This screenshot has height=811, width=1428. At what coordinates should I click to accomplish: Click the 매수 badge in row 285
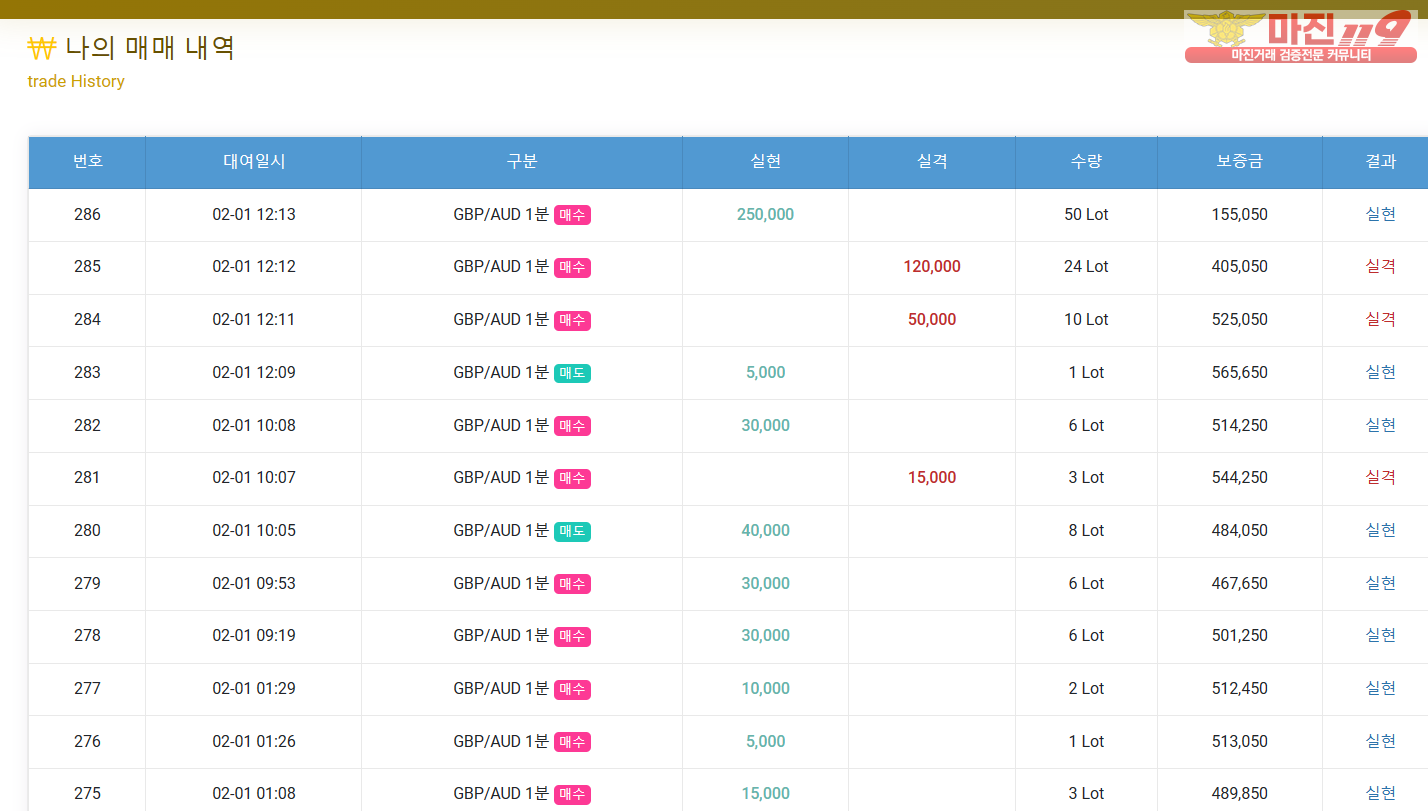[572, 267]
